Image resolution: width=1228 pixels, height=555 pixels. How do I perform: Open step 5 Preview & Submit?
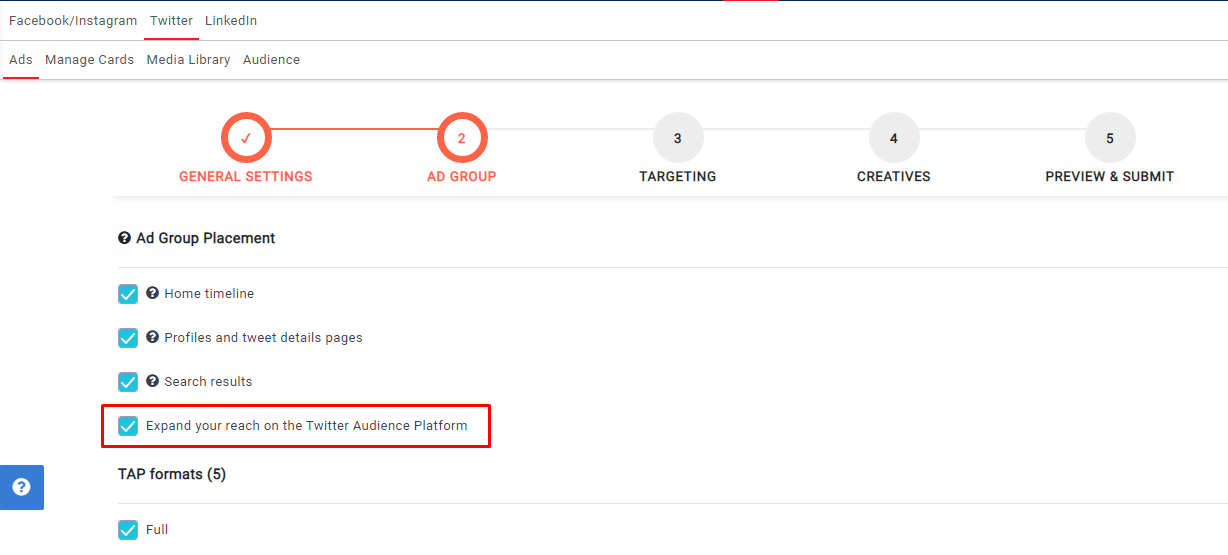click(1110, 138)
